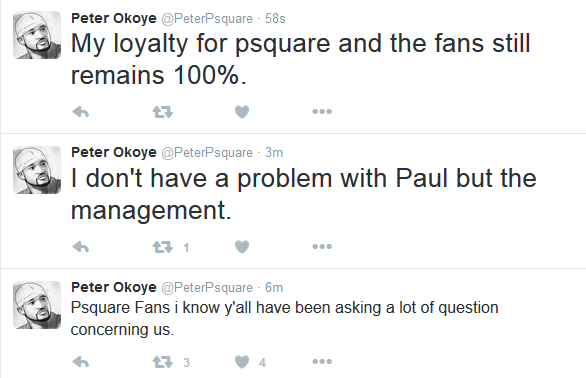
Task: Reply to the problem with Paul tweet
Action: coord(81,247)
